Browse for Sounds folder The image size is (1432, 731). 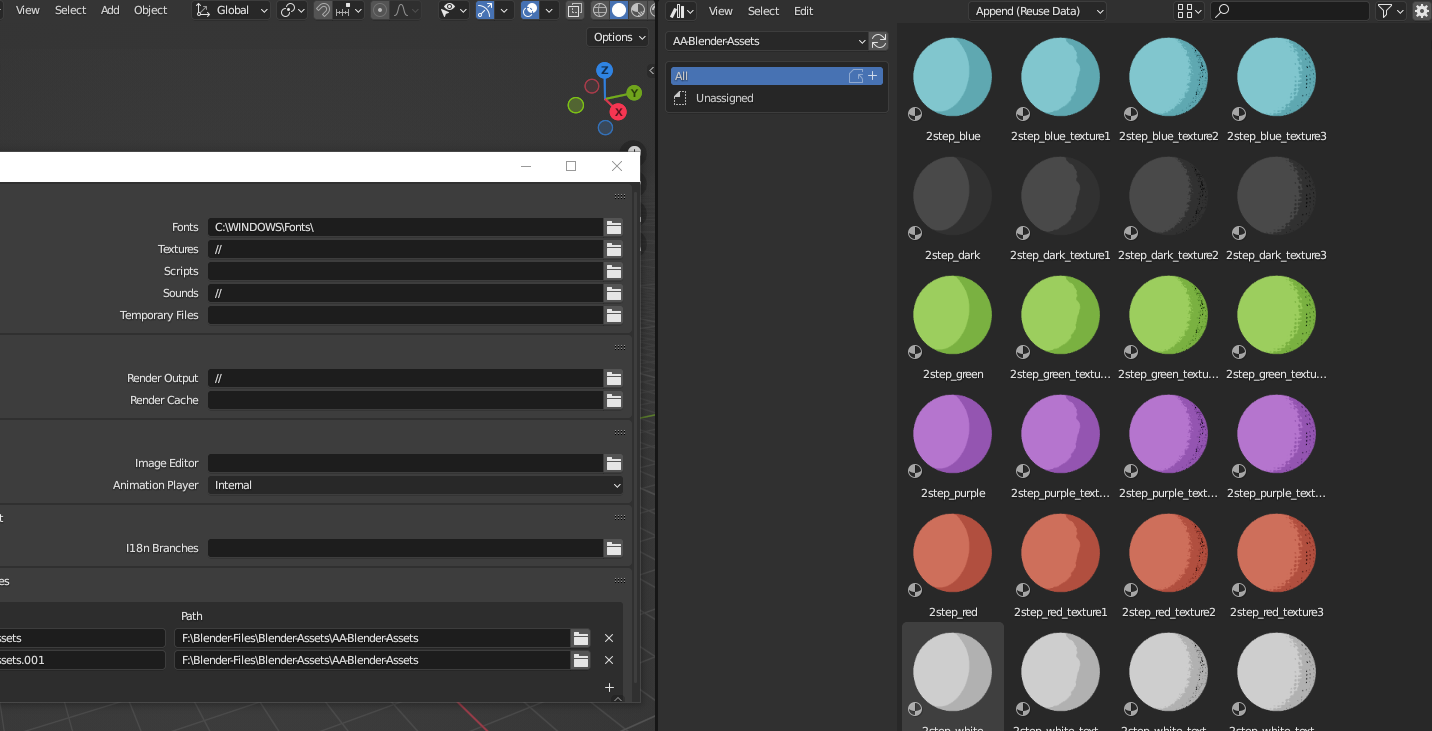(614, 293)
